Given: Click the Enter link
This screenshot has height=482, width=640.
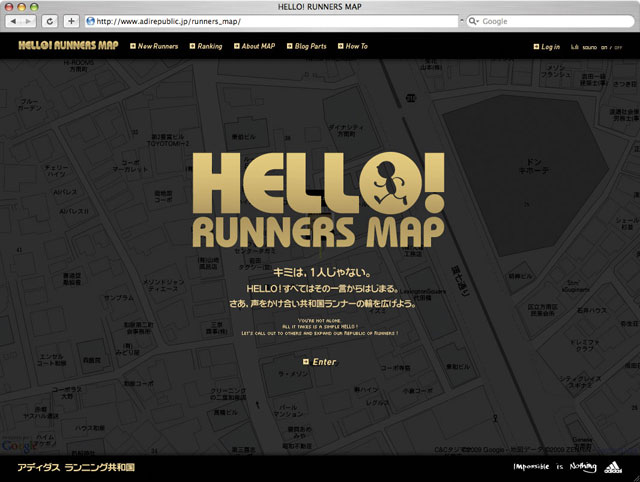Looking at the screenshot, I should [320, 362].
